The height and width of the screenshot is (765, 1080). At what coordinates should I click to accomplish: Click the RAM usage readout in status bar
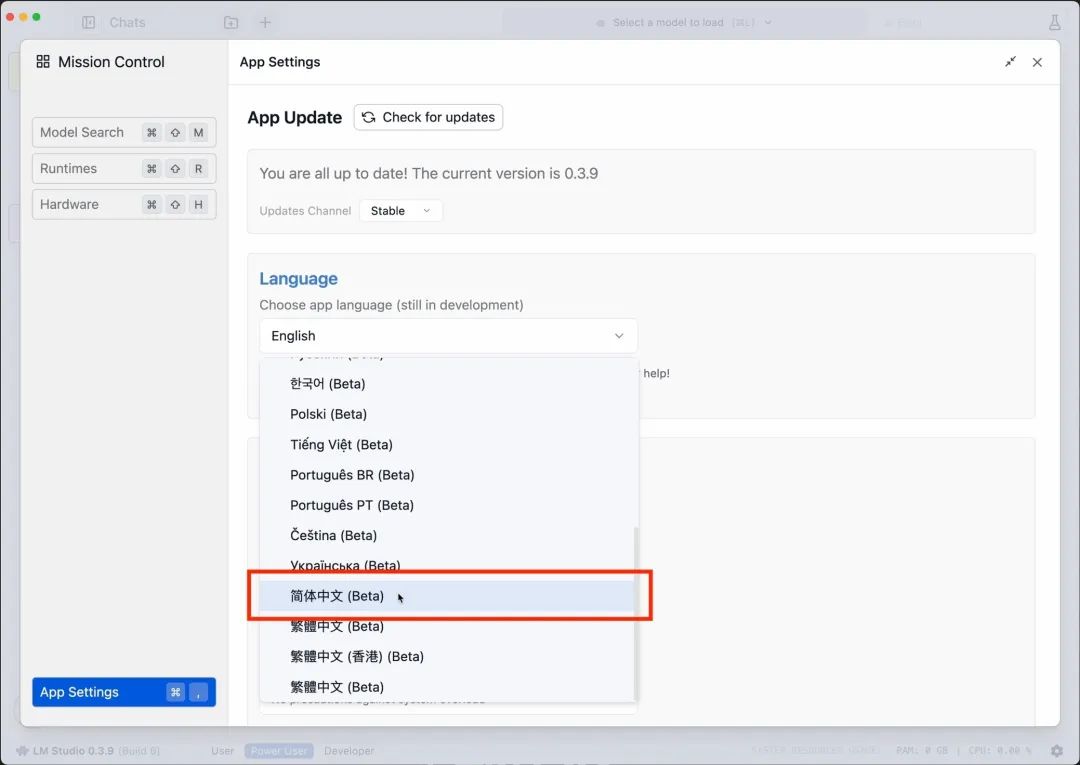tap(922, 751)
